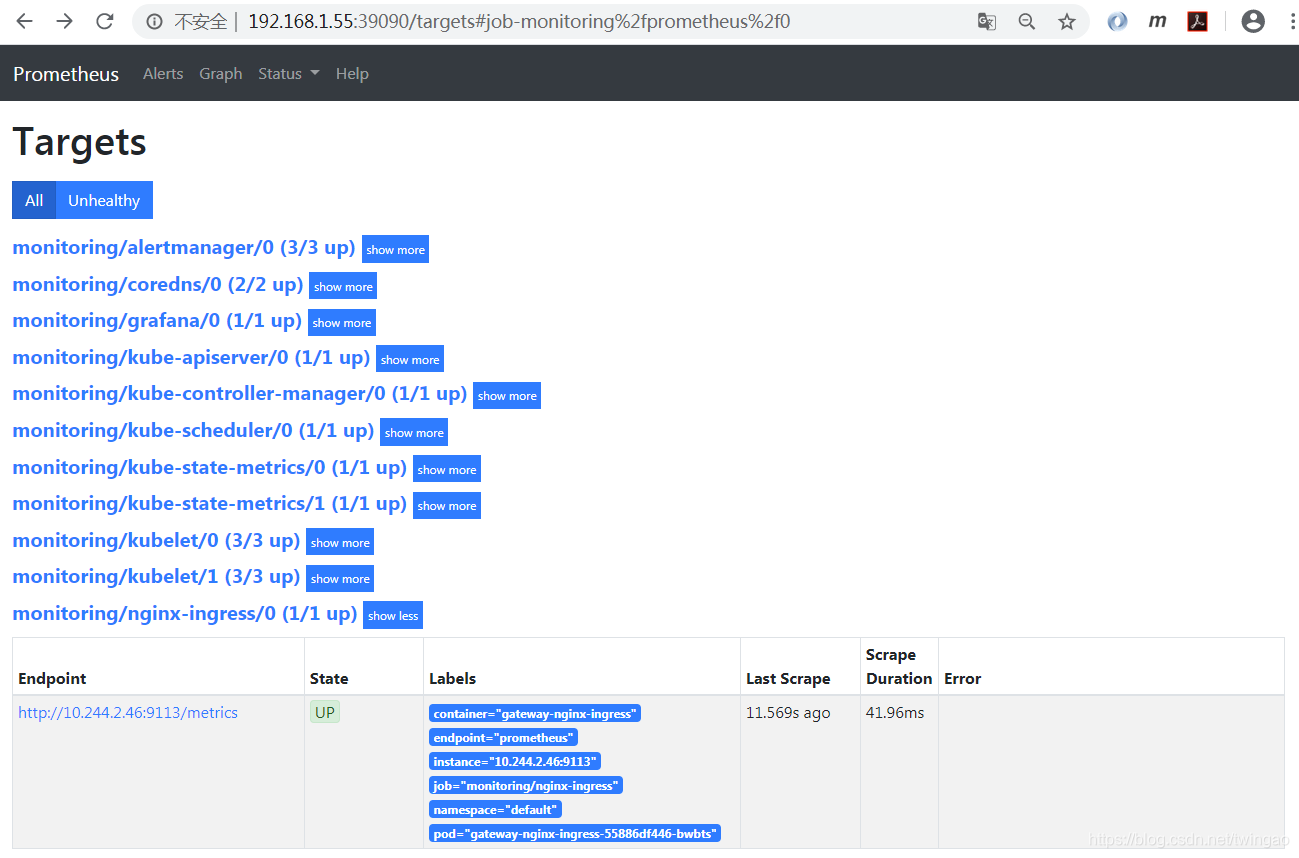The width and height of the screenshot is (1299, 858).
Task: Expand monitoring/kube-state-metrics/1 with show more
Action: [447, 506]
